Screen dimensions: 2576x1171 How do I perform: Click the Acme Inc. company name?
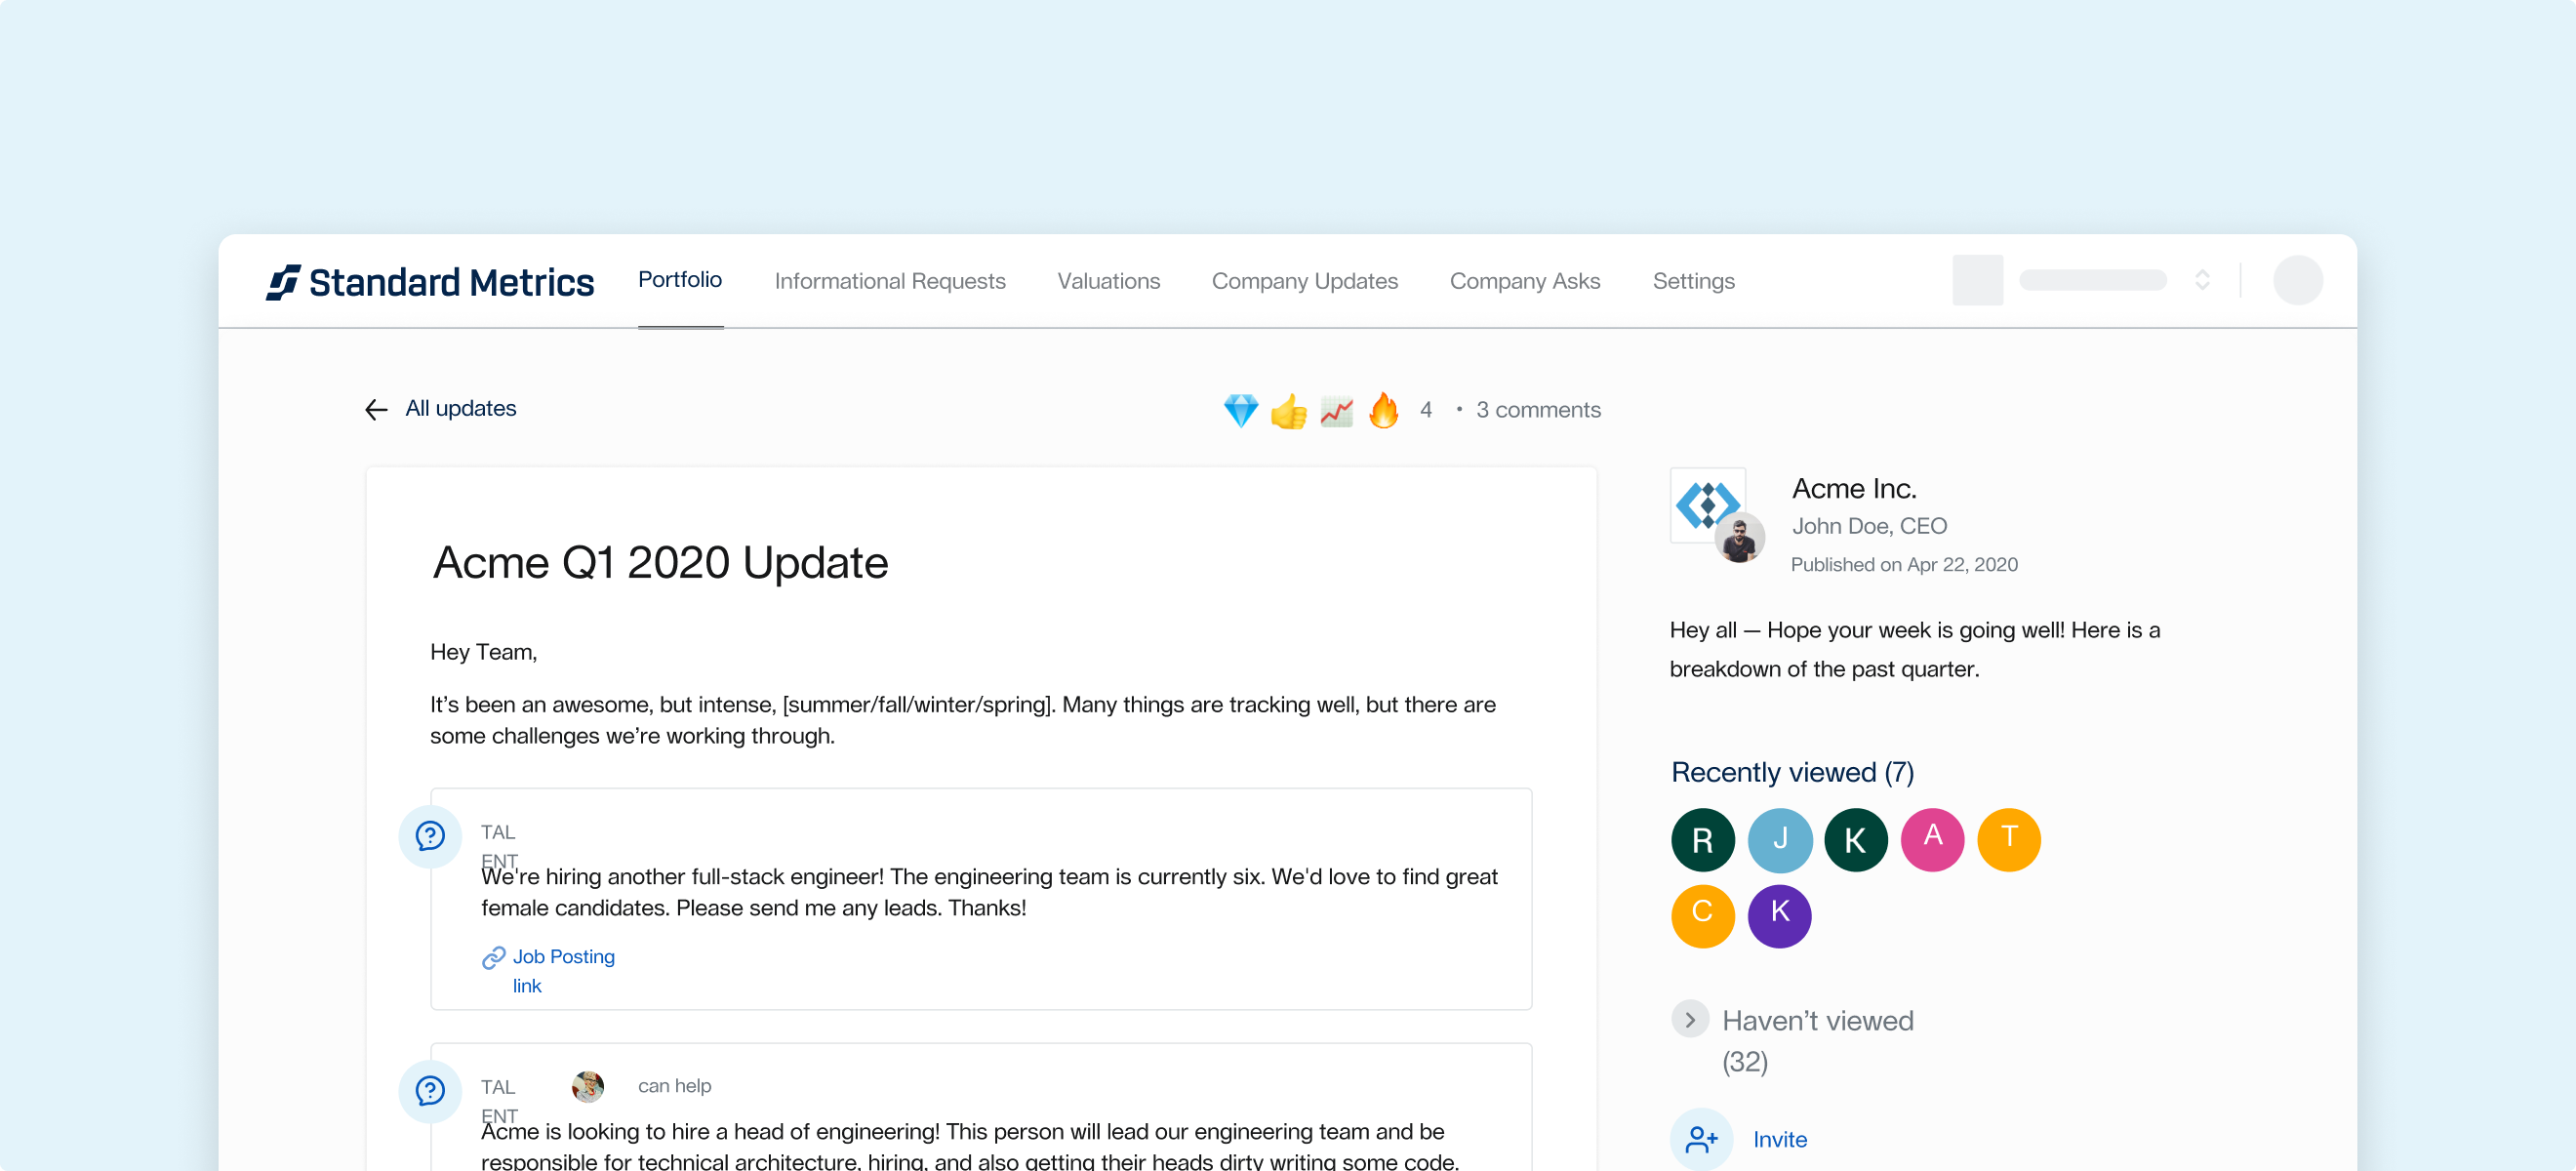click(x=1853, y=488)
